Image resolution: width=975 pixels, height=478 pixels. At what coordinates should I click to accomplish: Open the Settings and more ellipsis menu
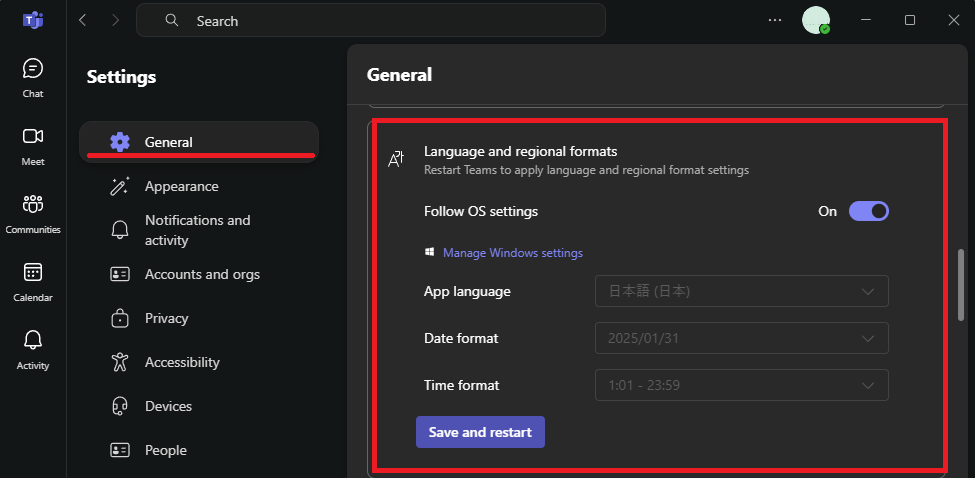pyautogui.click(x=775, y=20)
